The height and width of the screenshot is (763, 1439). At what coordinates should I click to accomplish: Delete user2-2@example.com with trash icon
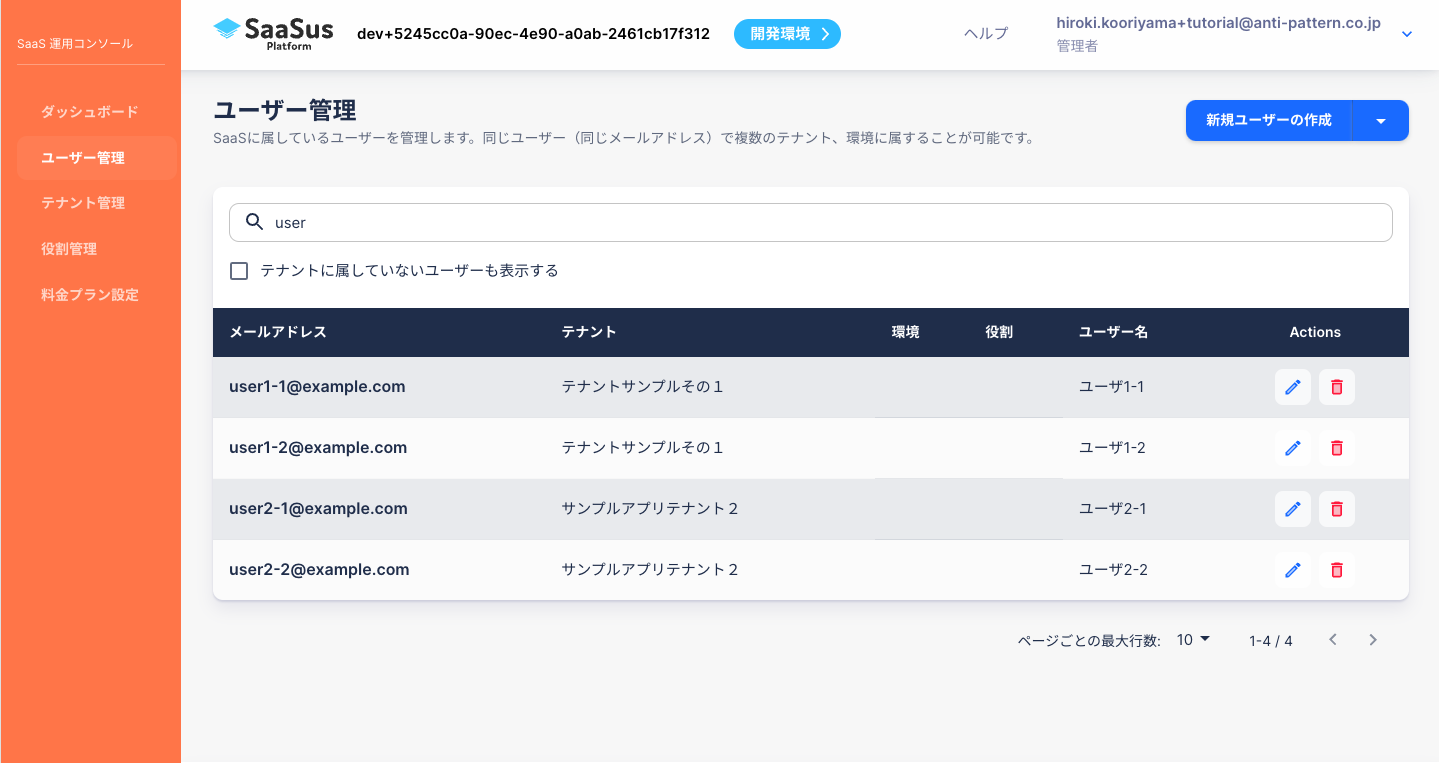tap(1337, 570)
